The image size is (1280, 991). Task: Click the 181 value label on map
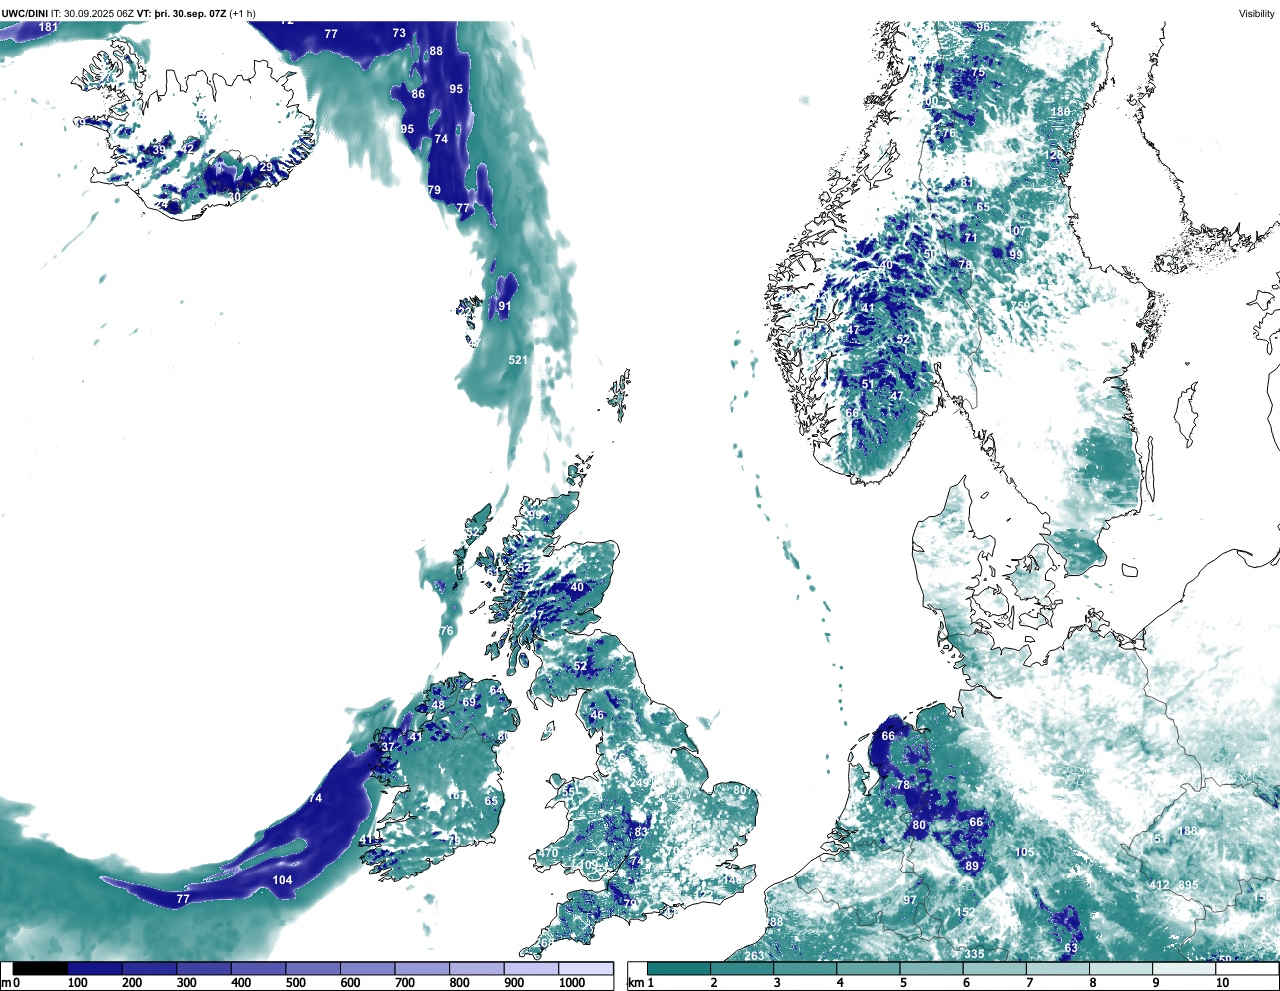48,27
